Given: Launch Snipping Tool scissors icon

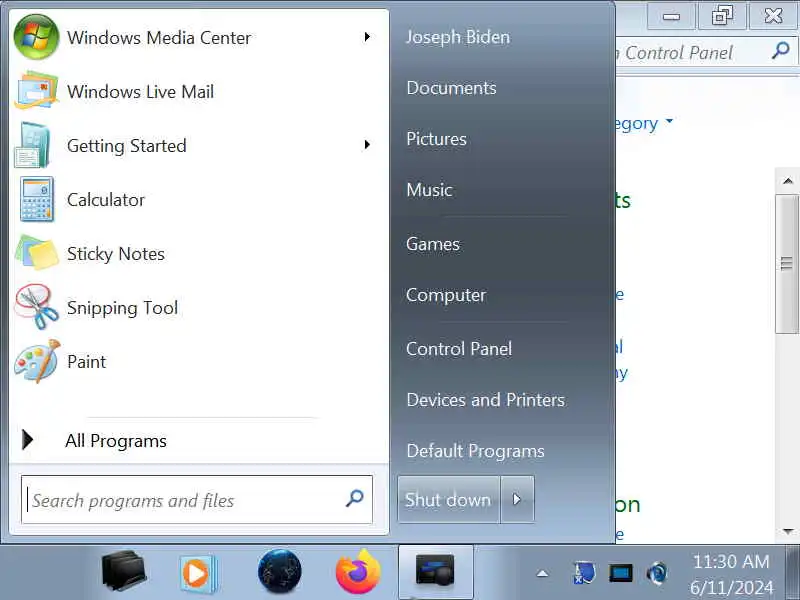Looking at the screenshot, I should [36, 306].
